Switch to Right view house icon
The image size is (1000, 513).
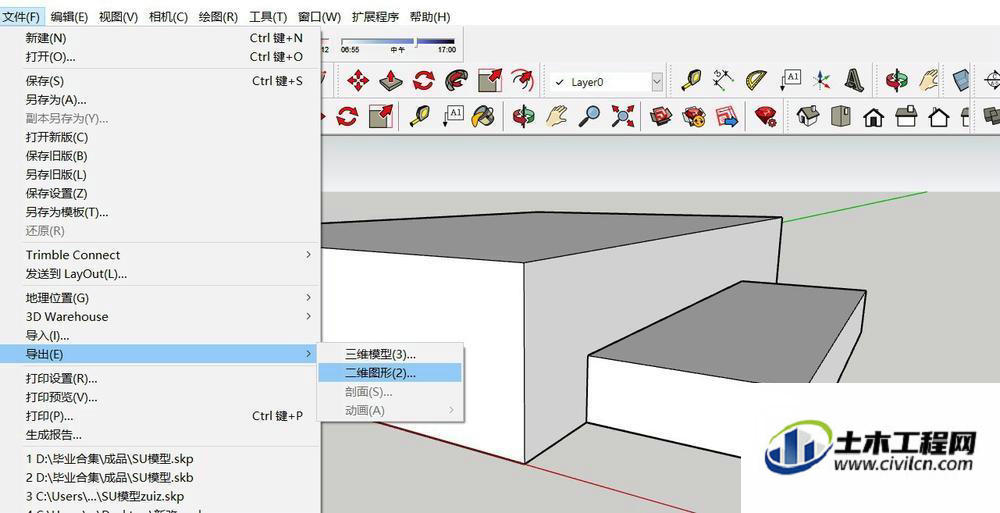[x=906, y=116]
